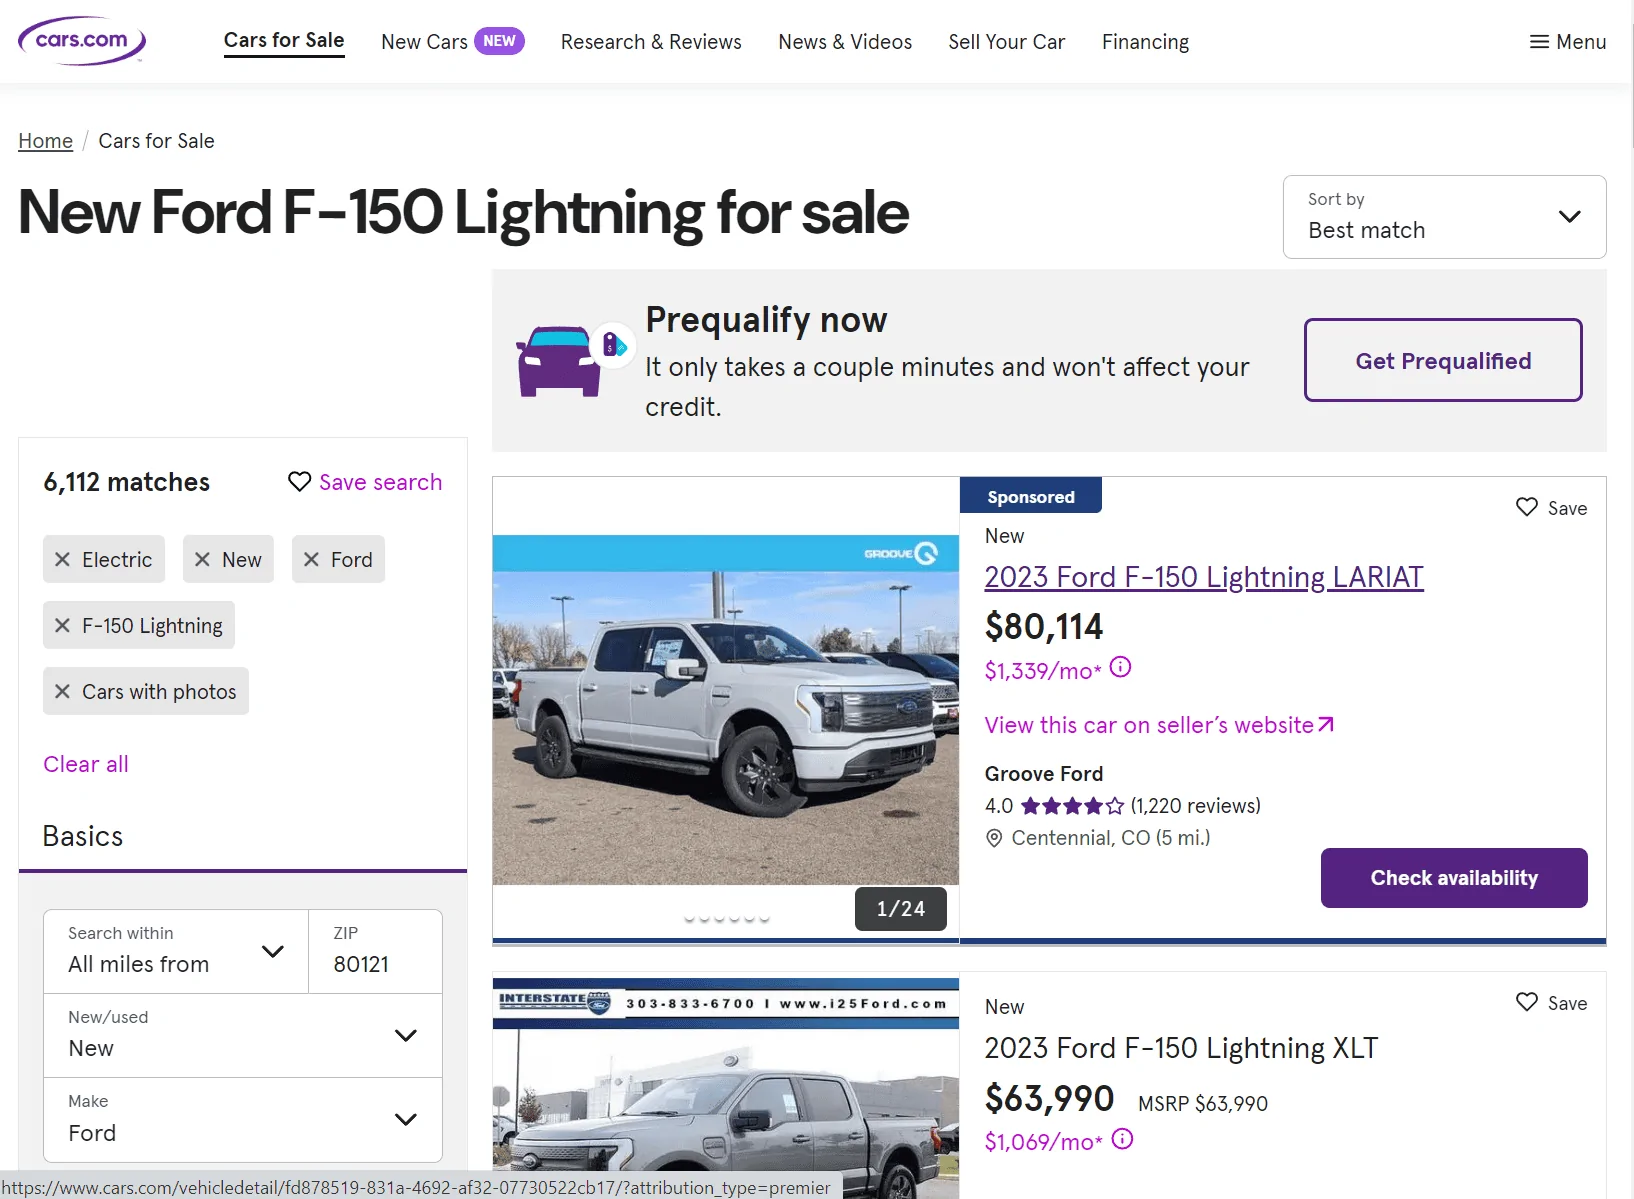This screenshot has width=1634, height=1199.
Task: Remove the Cars with photos filter chip
Action: (x=62, y=692)
